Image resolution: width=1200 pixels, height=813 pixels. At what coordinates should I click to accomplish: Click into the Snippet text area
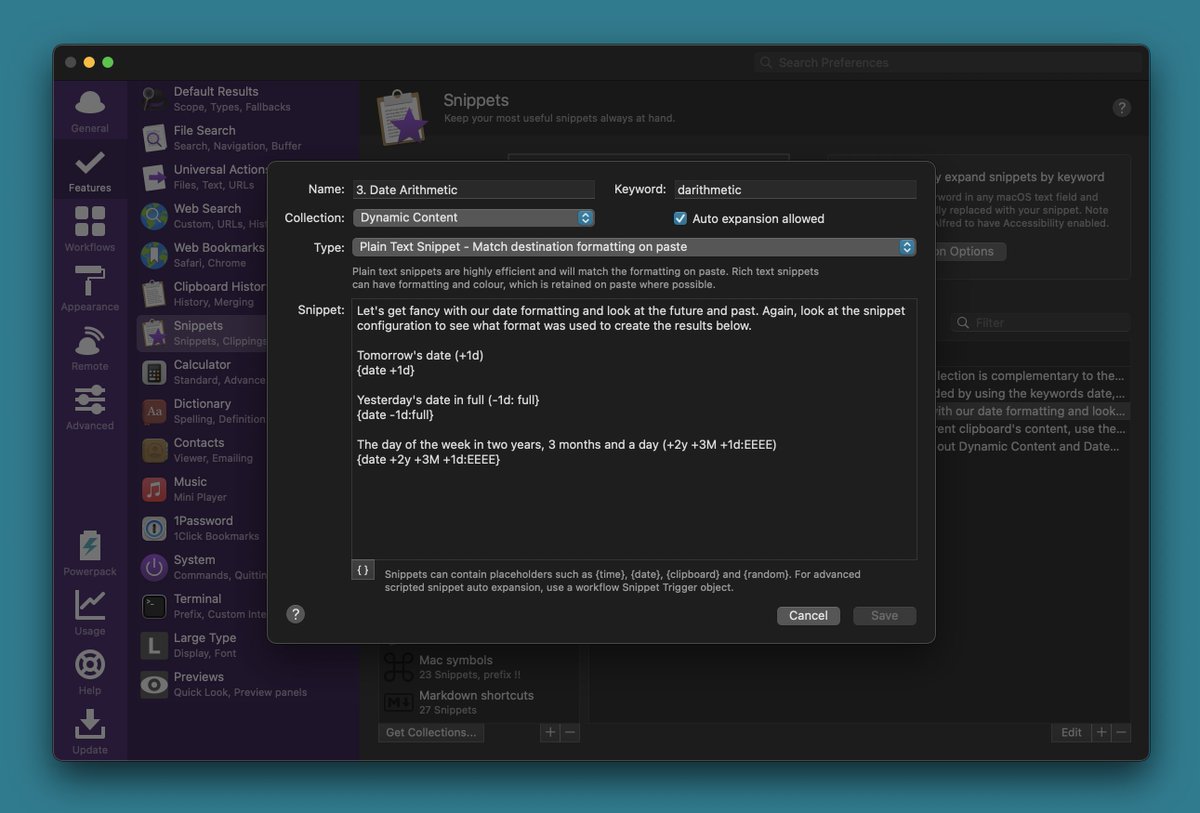[x=634, y=429]
